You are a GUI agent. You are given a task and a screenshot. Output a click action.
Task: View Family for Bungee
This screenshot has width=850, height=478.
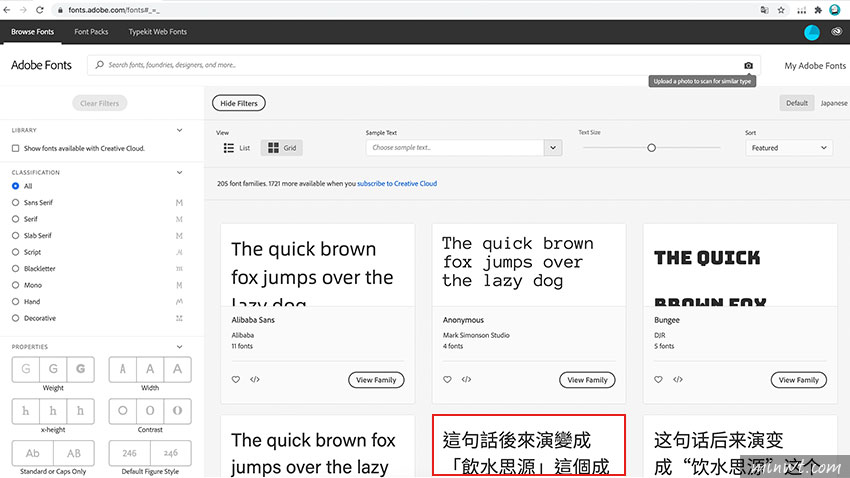(x=799, y=380)
